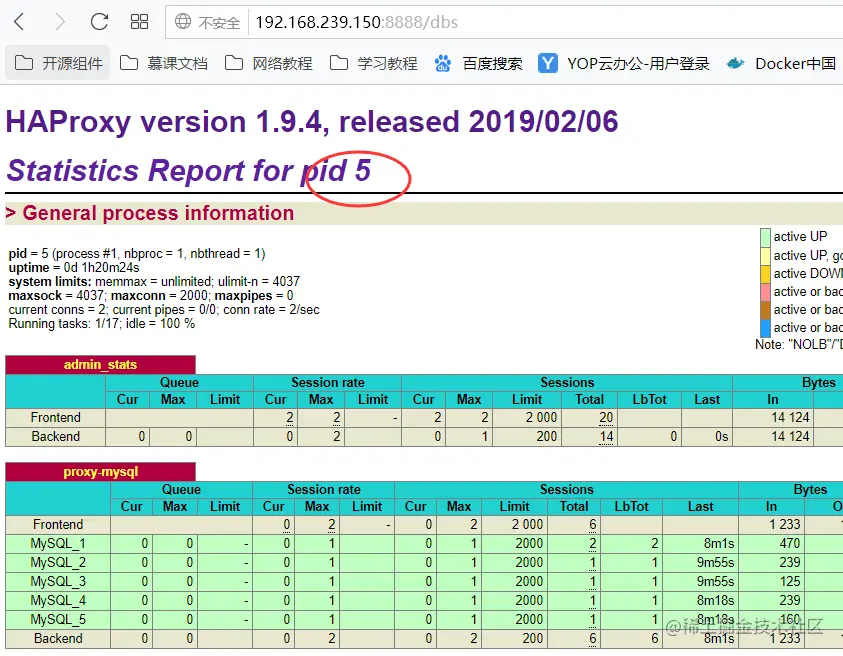The width and height of the screenshot is (843, 656).
Task: Click MySQL_3 last session value 9m55s
Action: pyautogui.click(x=715, y=582)
